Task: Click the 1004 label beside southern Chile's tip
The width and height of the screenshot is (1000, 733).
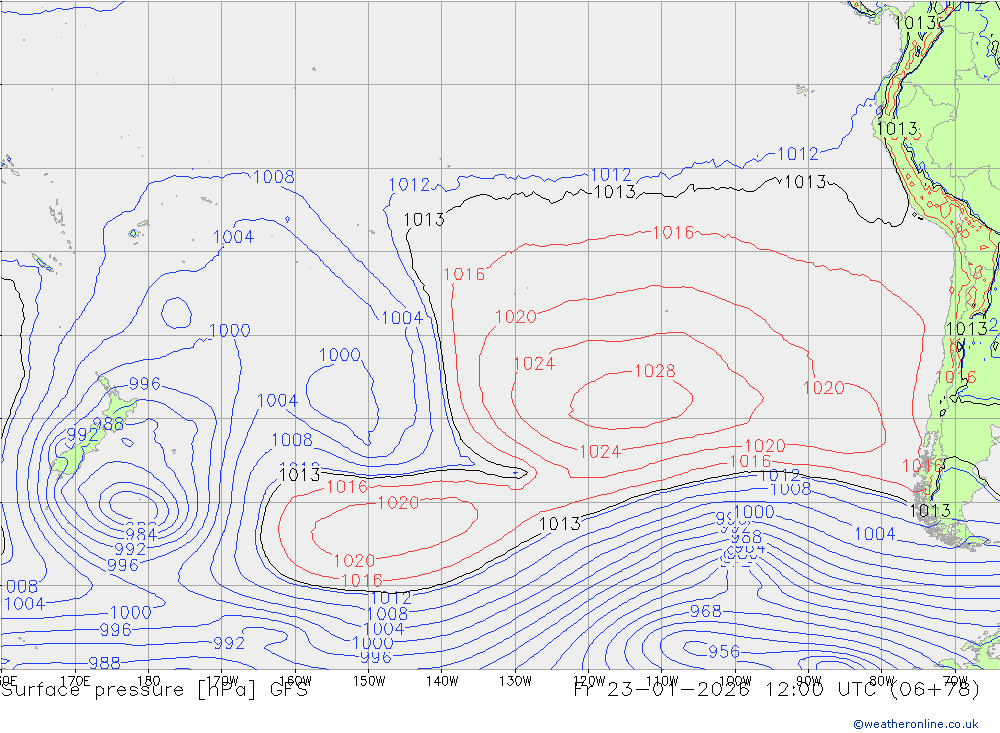Action: (x=874, y=534)
